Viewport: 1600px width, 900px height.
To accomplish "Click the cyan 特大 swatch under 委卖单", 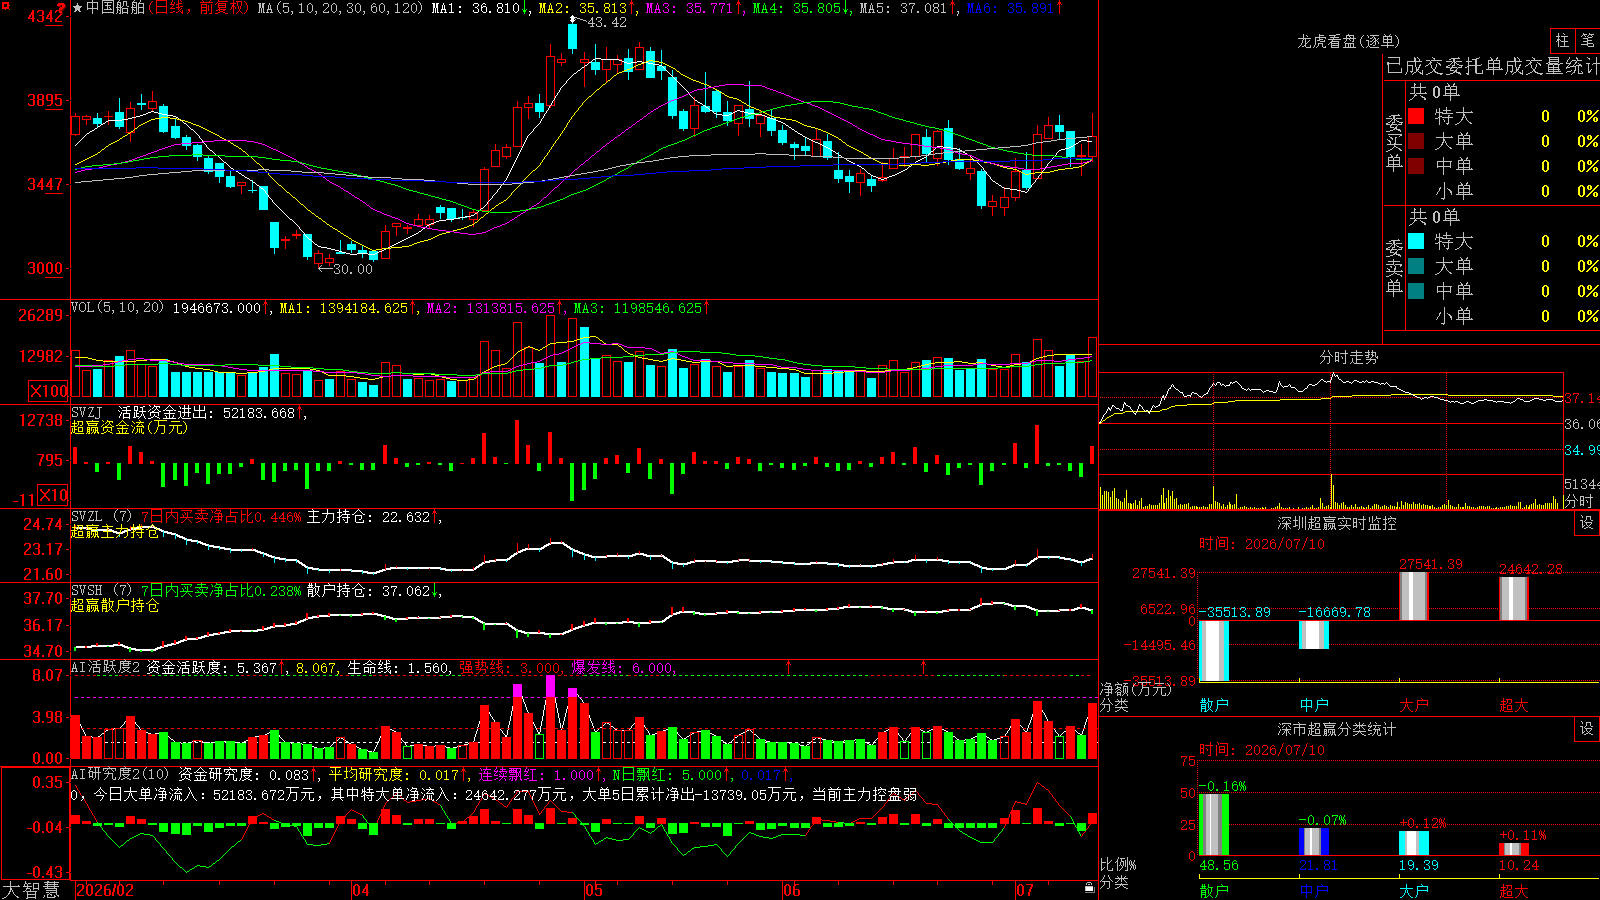I will [1416, 241].
